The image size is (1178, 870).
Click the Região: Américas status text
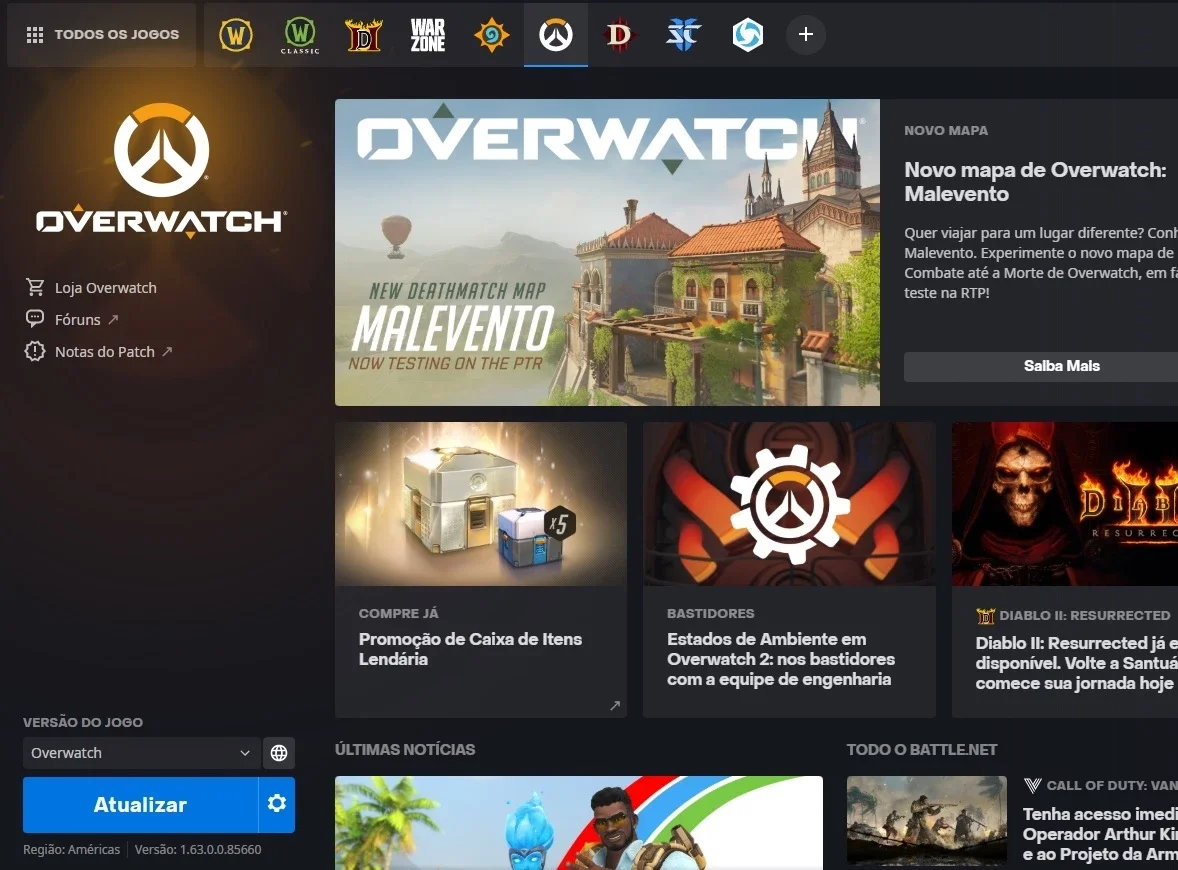click(71, 850)
